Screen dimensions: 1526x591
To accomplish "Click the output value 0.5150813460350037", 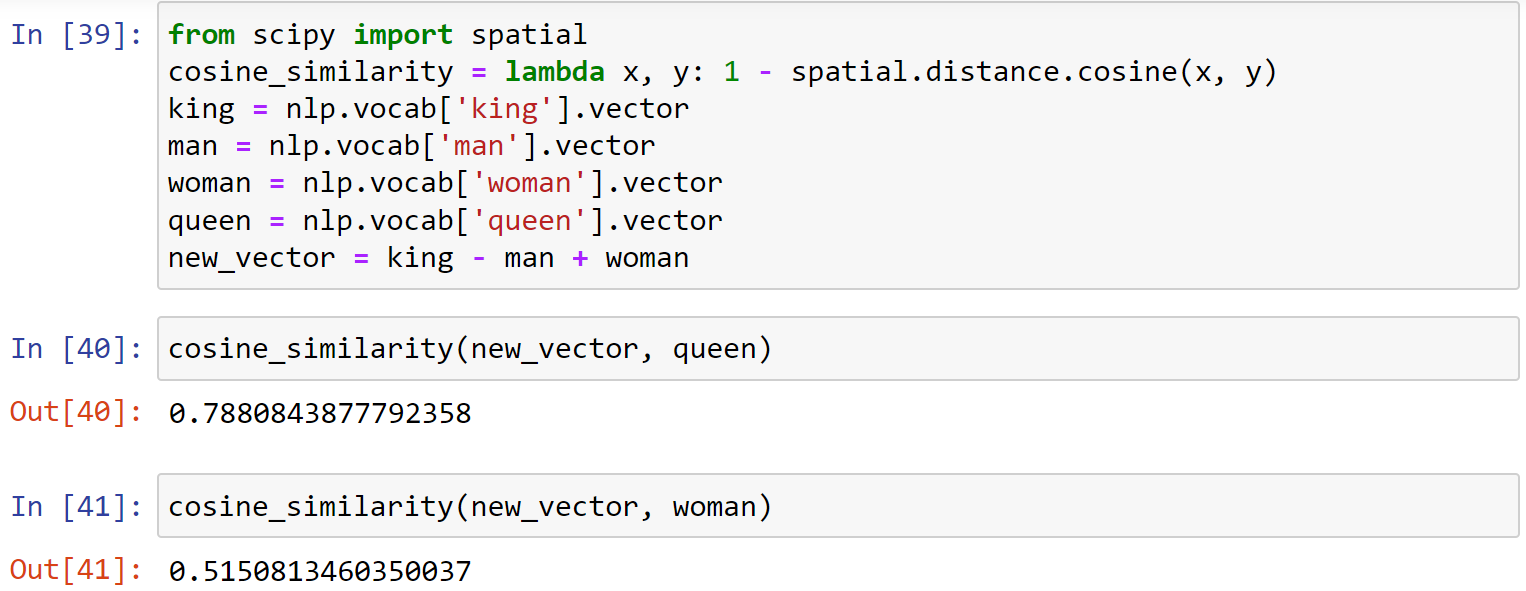I will click(x=320, y=571).
